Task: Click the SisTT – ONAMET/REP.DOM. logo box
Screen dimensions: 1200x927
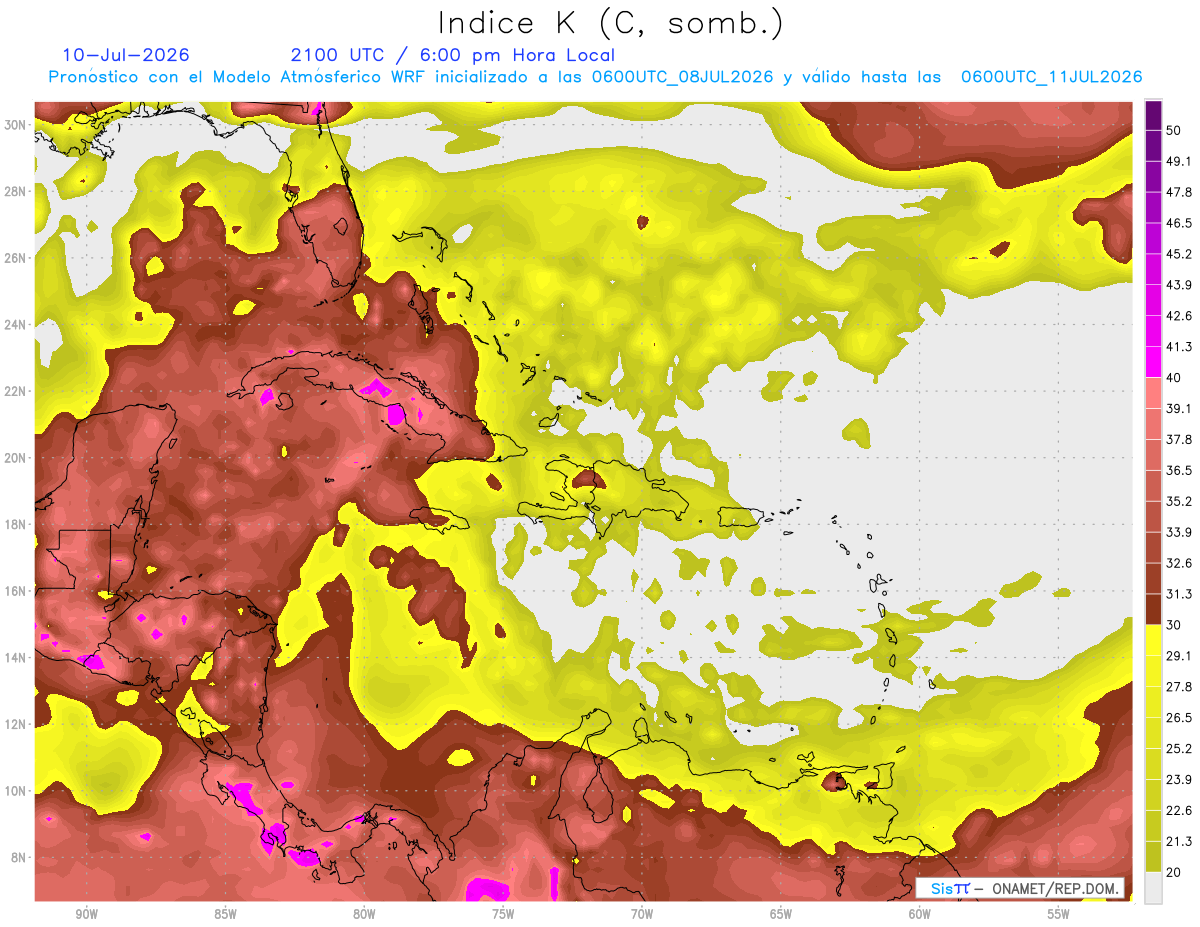Action: click(1020, 888)
